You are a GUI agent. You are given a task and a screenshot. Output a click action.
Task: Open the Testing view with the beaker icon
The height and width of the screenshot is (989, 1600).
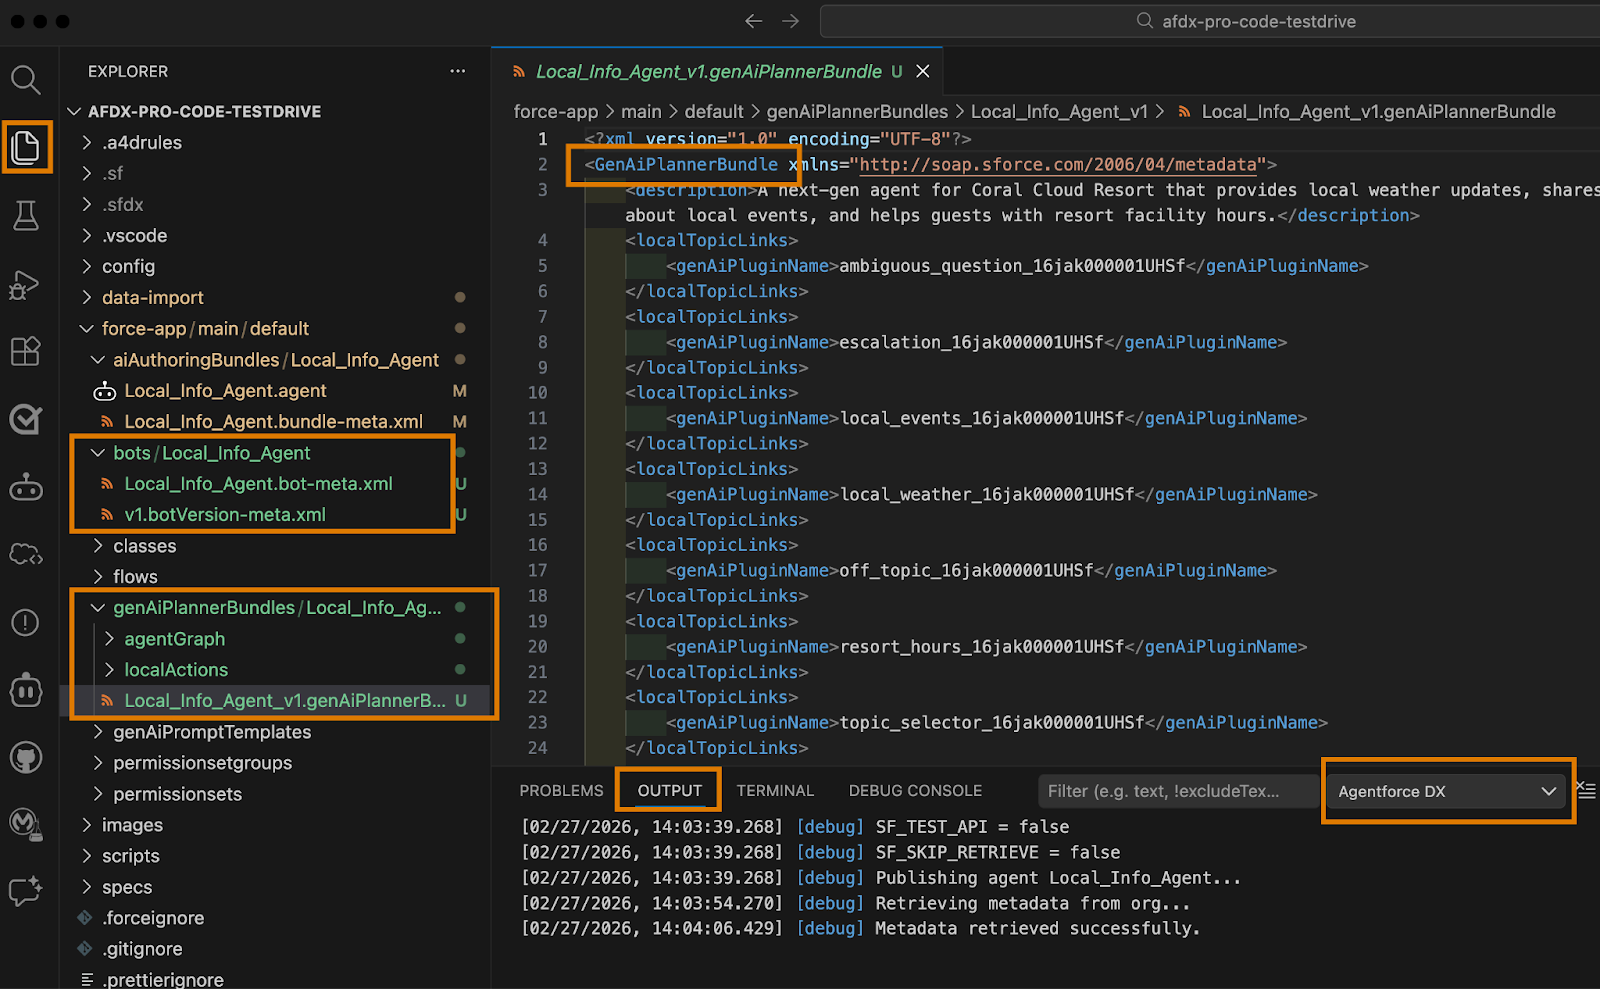click(26, 215)
